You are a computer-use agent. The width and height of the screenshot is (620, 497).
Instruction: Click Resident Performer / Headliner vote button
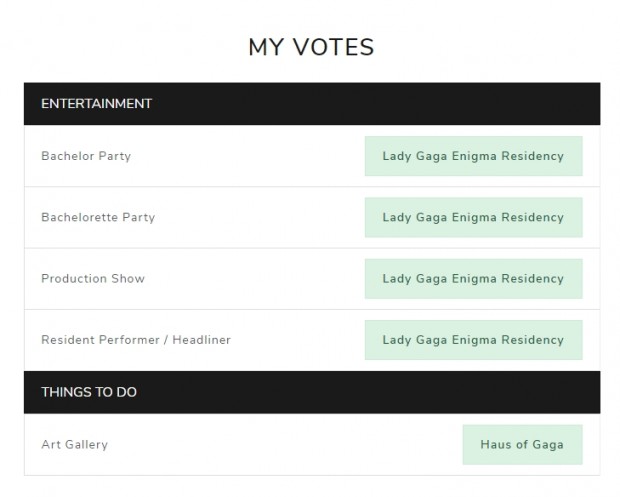click(x=473, y=340)
